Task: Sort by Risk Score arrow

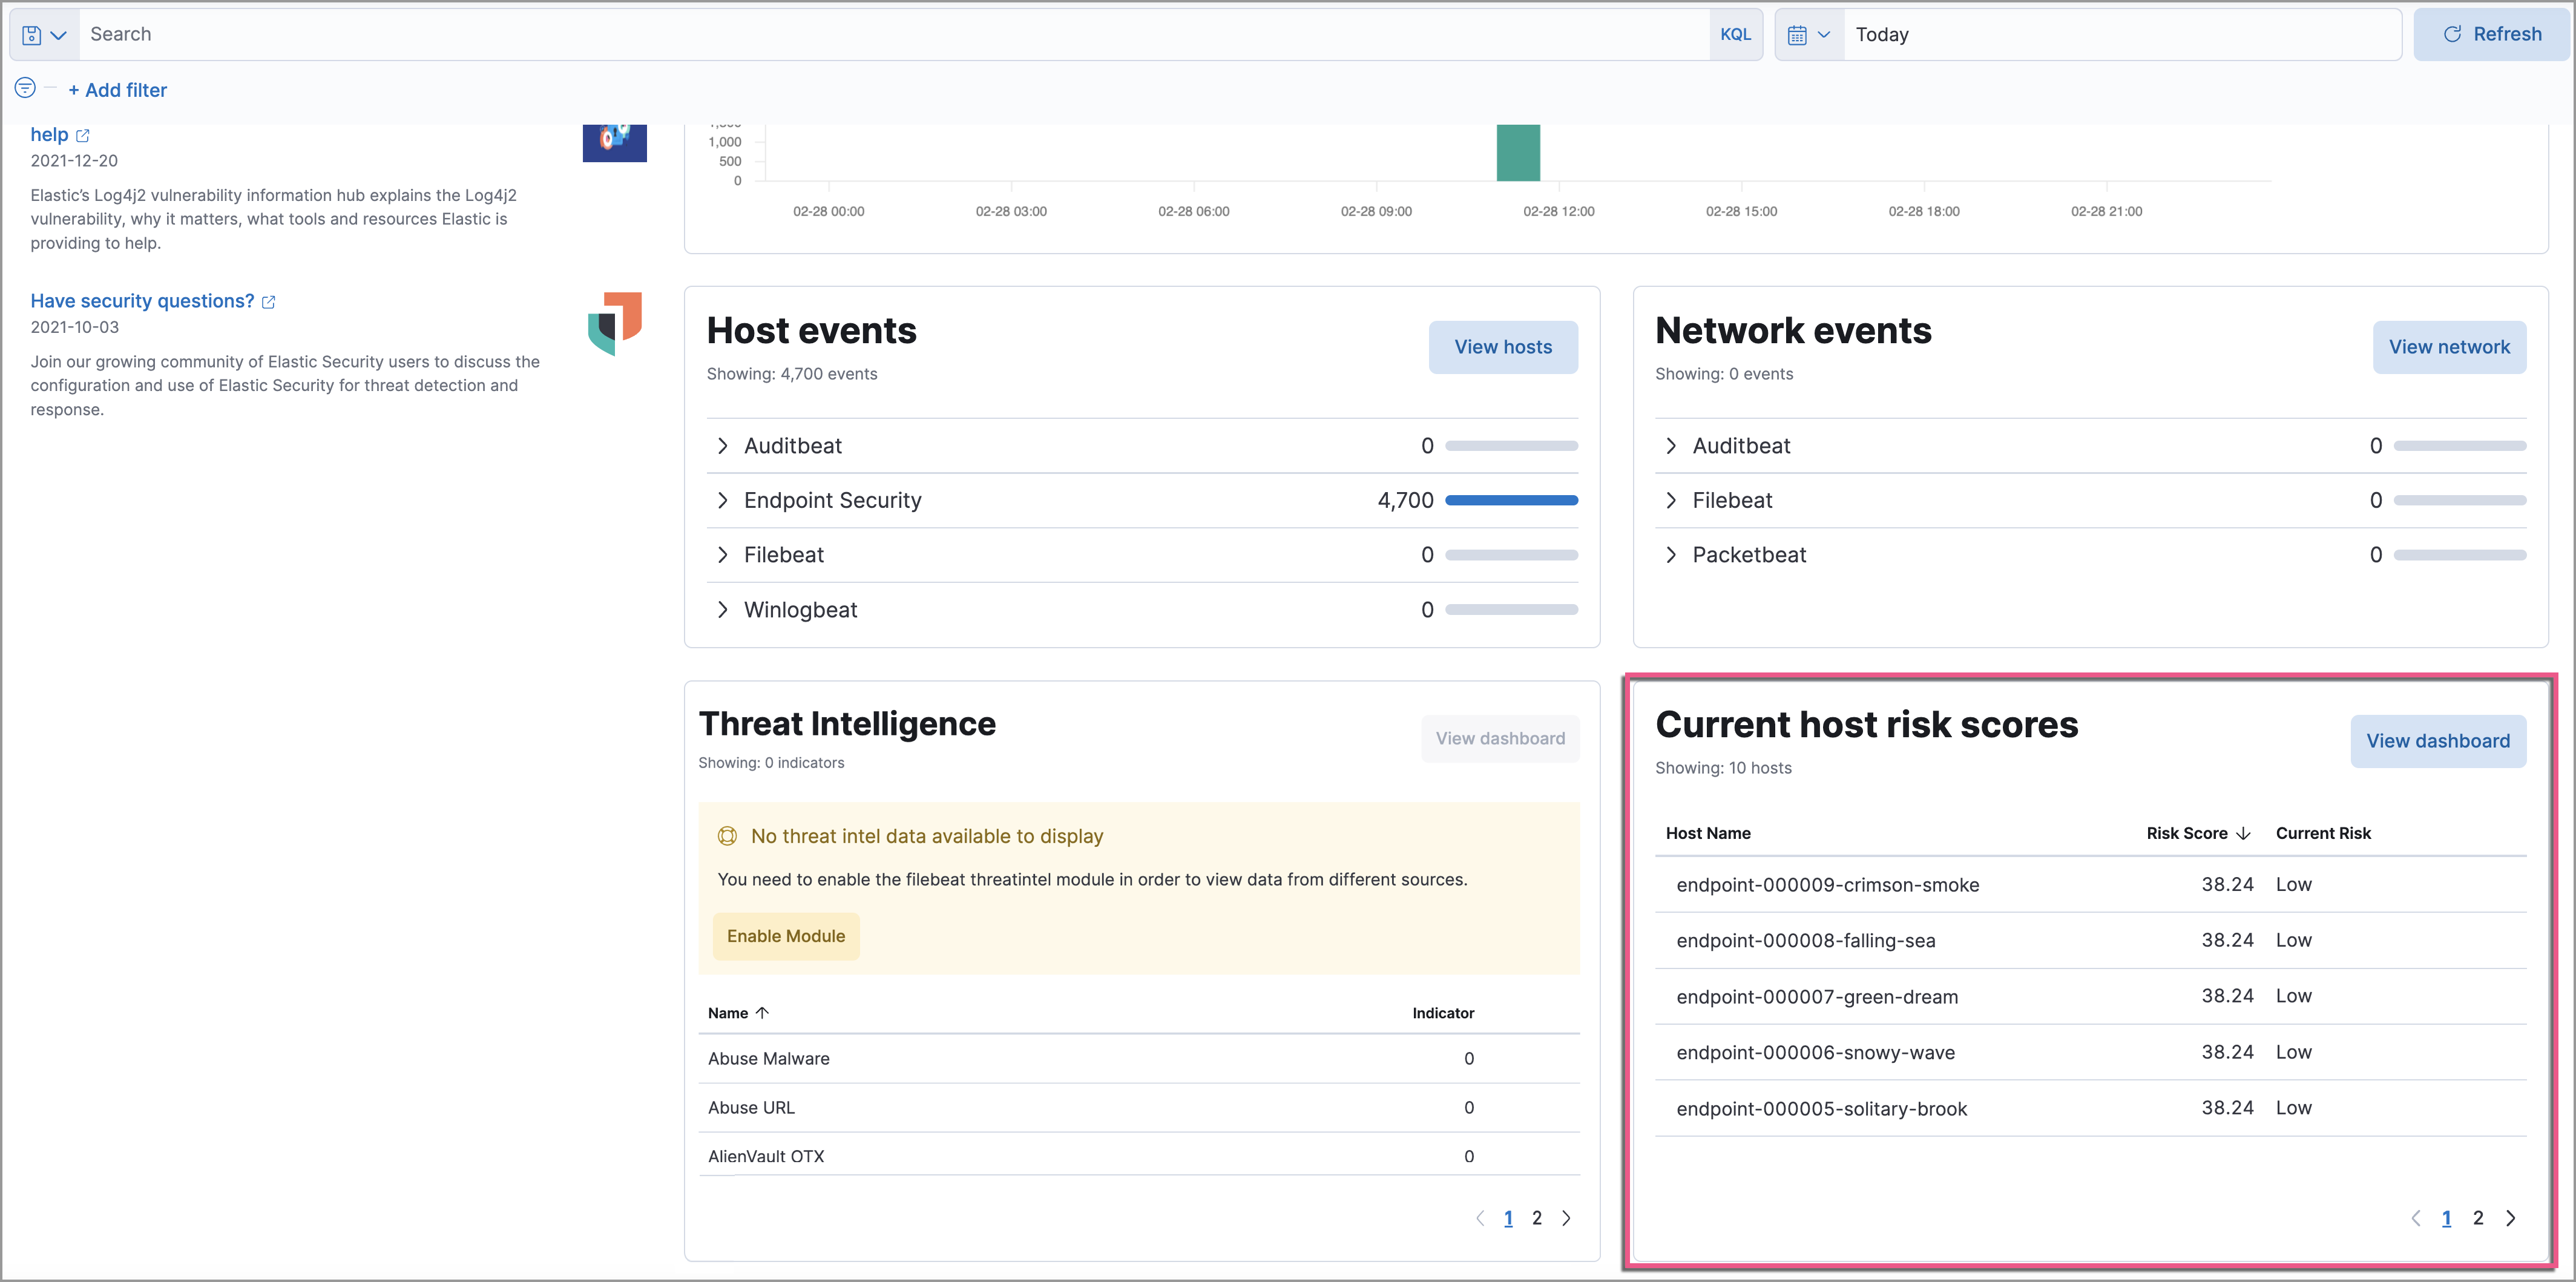Action: pyautogui.click(x=2243, y=833)
